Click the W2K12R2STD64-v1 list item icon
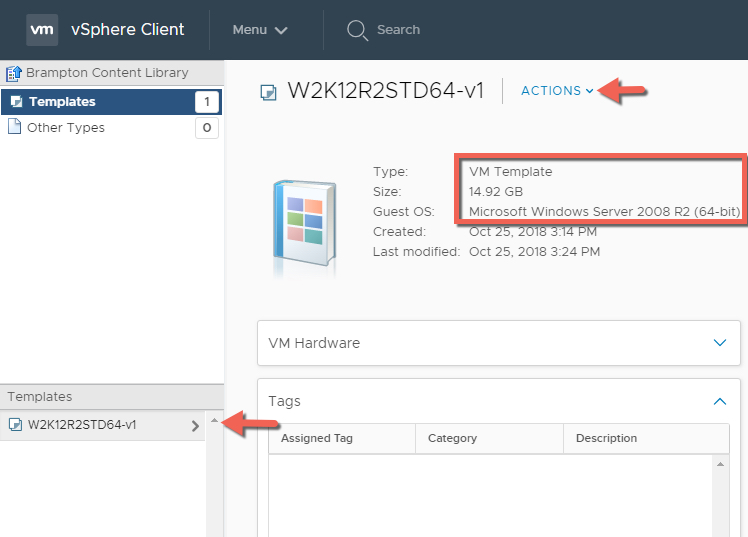The image size is (748, 537). pos(15,425)
